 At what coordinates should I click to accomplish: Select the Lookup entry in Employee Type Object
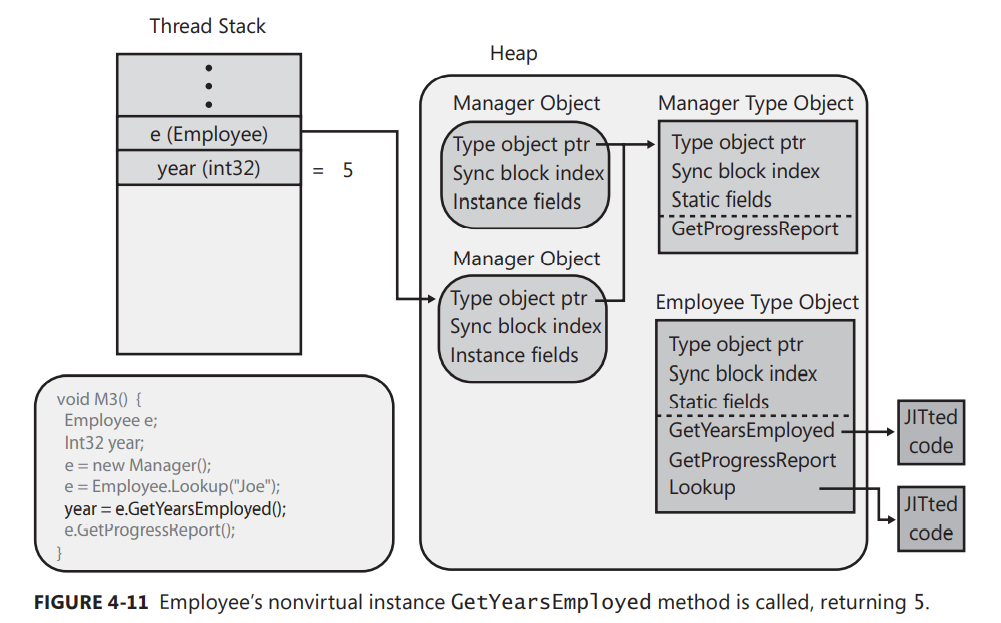point(702,488)
